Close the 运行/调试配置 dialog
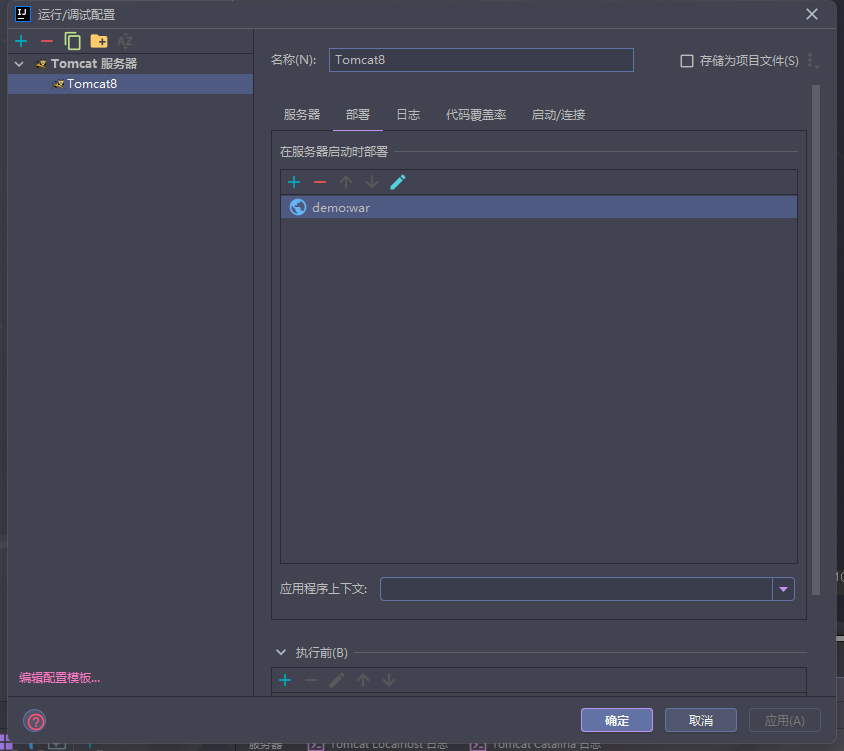The image size is (844, 751). [x=812, y=14]
